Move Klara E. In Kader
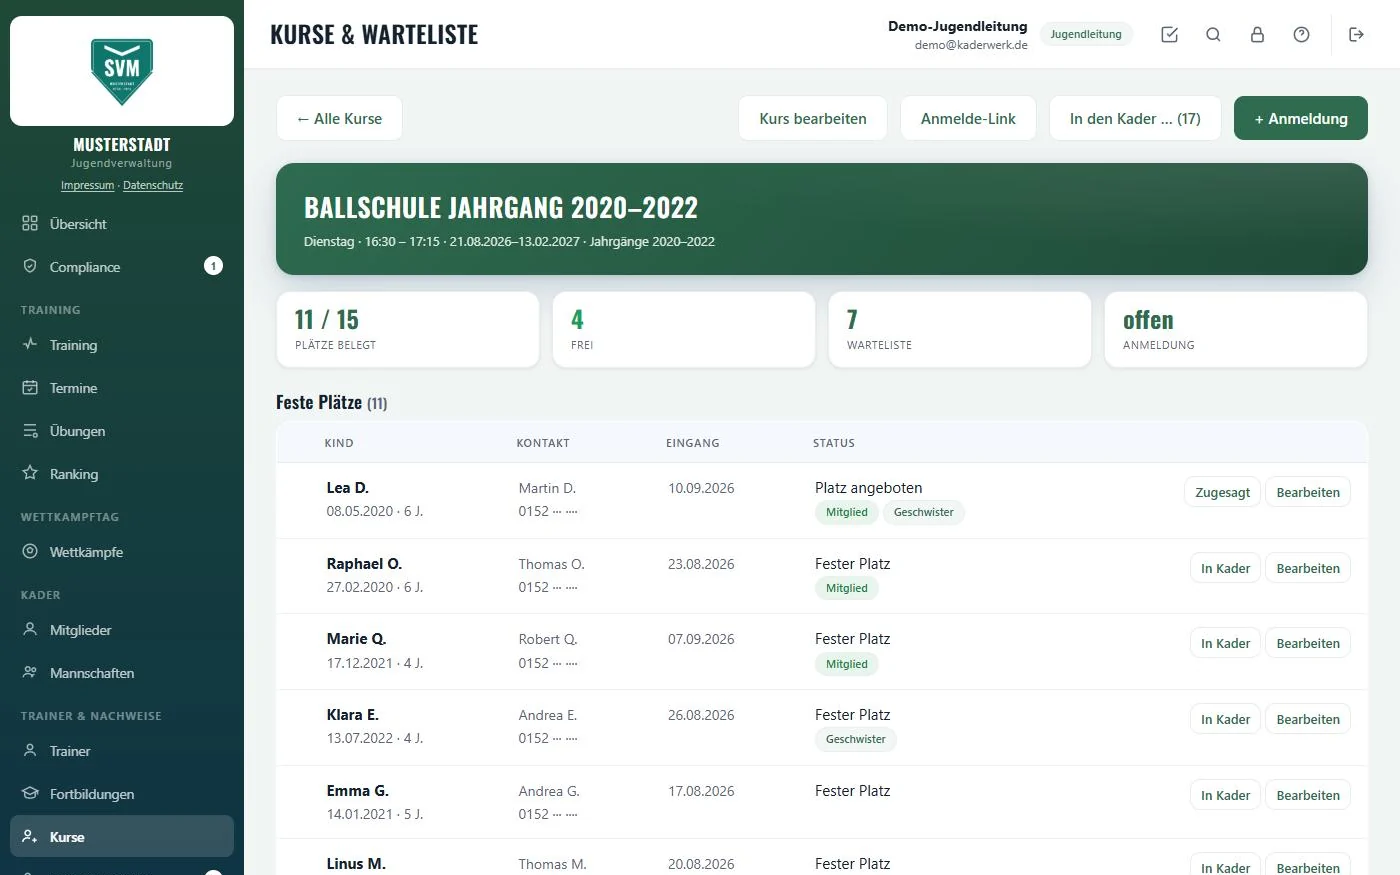This screenshot has height=875, width=1400. [x=1225, y=719]
